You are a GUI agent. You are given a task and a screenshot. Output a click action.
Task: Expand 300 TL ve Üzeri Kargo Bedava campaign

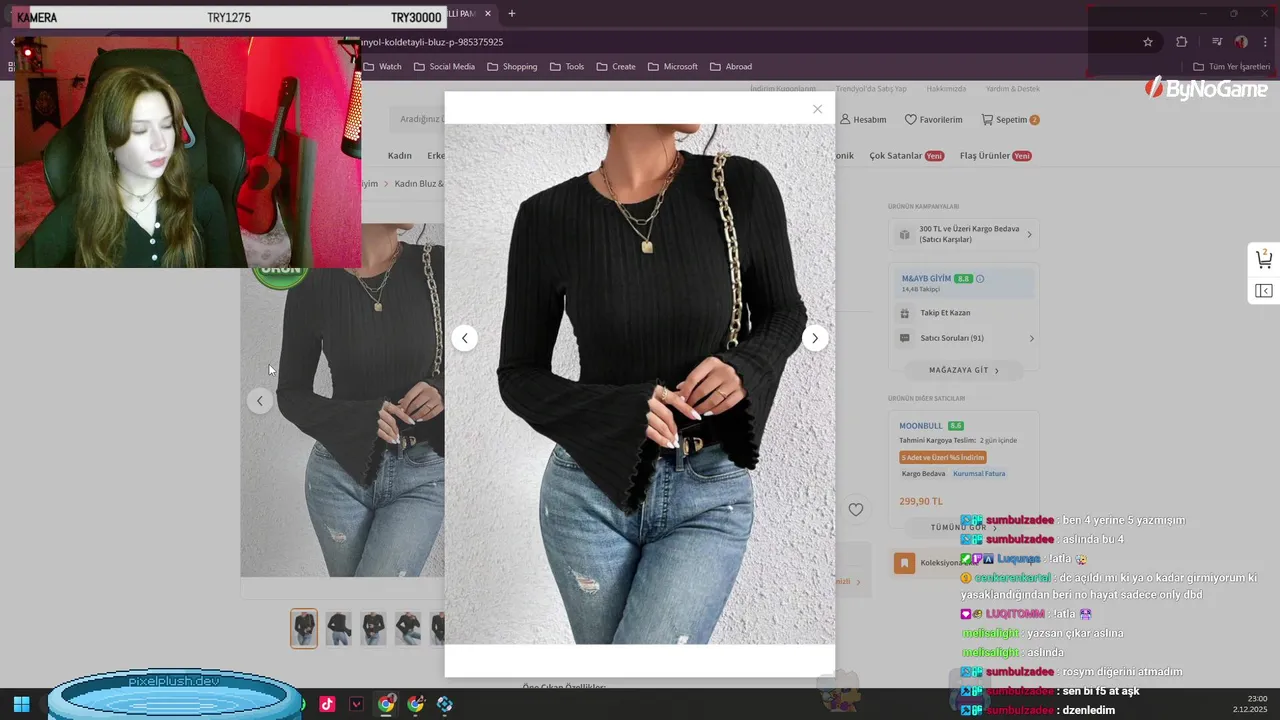coord(964,234)
